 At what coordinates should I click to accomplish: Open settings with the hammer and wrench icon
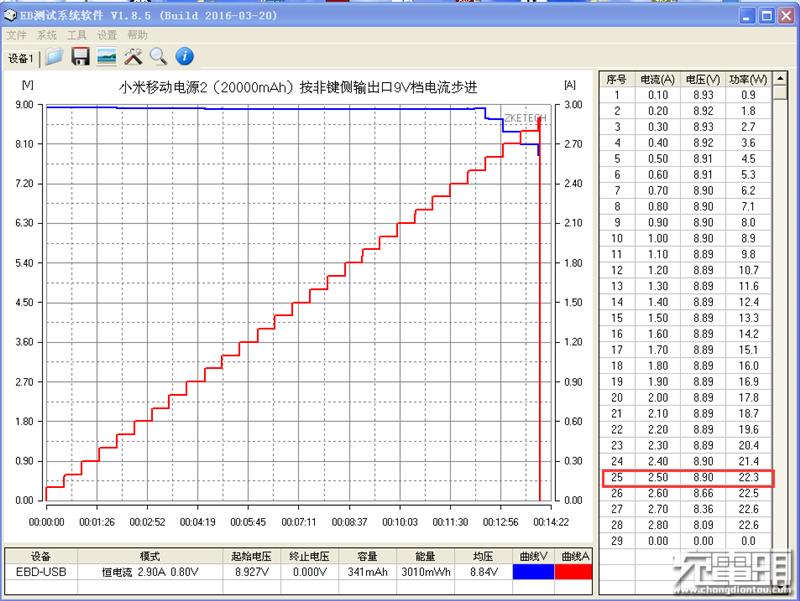(133, 57)
